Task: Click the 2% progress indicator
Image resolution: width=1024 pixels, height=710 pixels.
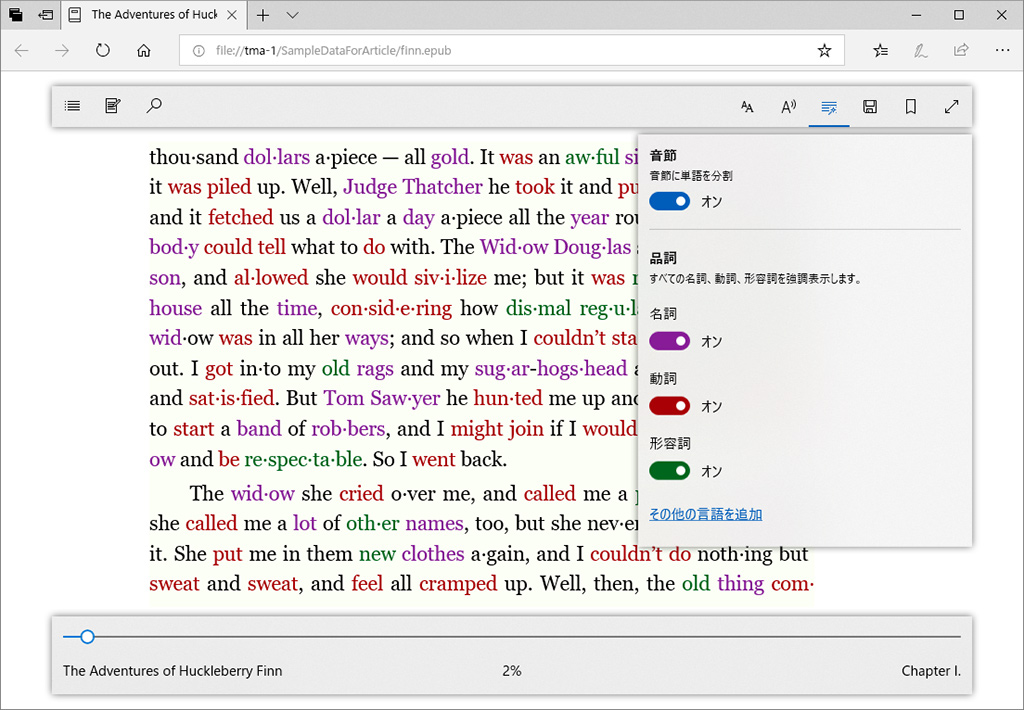Action: (512, 671)
